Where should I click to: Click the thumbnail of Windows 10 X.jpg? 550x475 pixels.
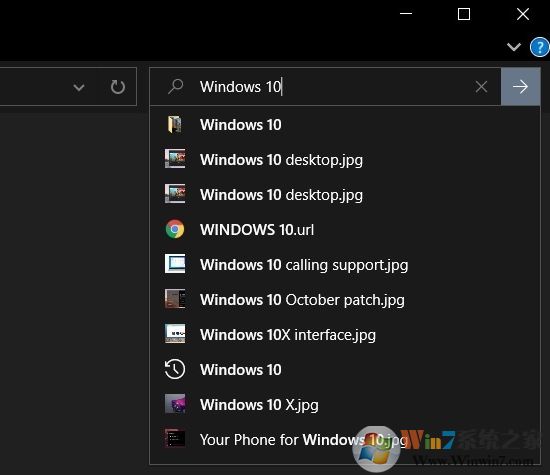coord(175,404)
